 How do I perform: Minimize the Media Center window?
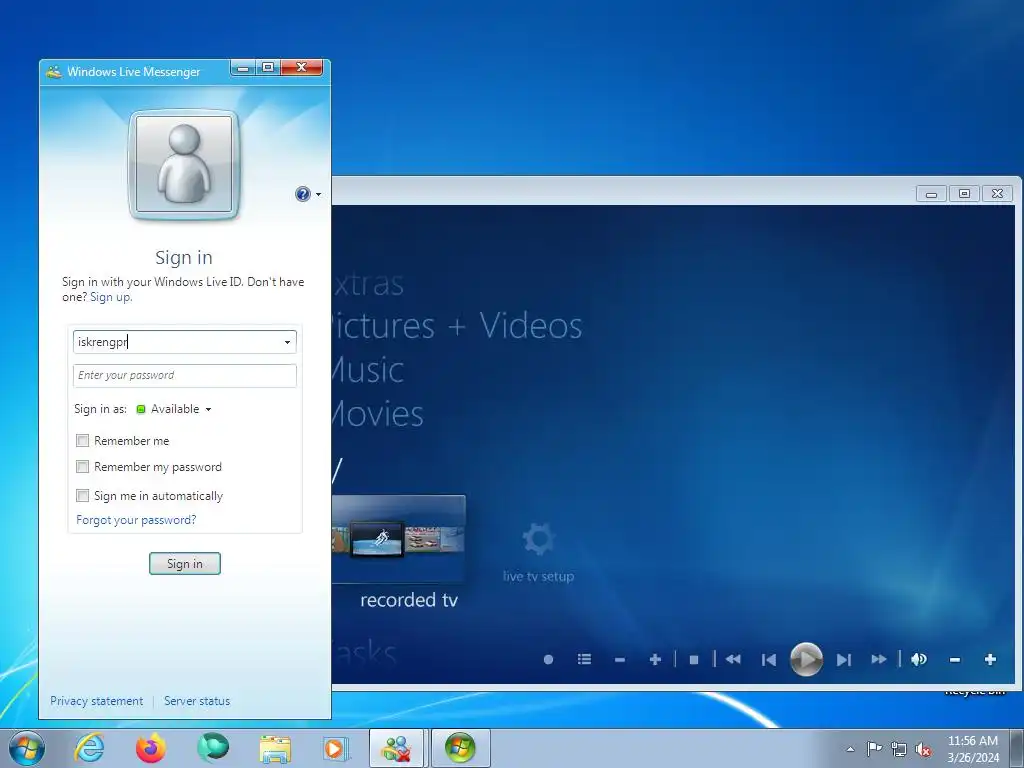tap(932, 194)
